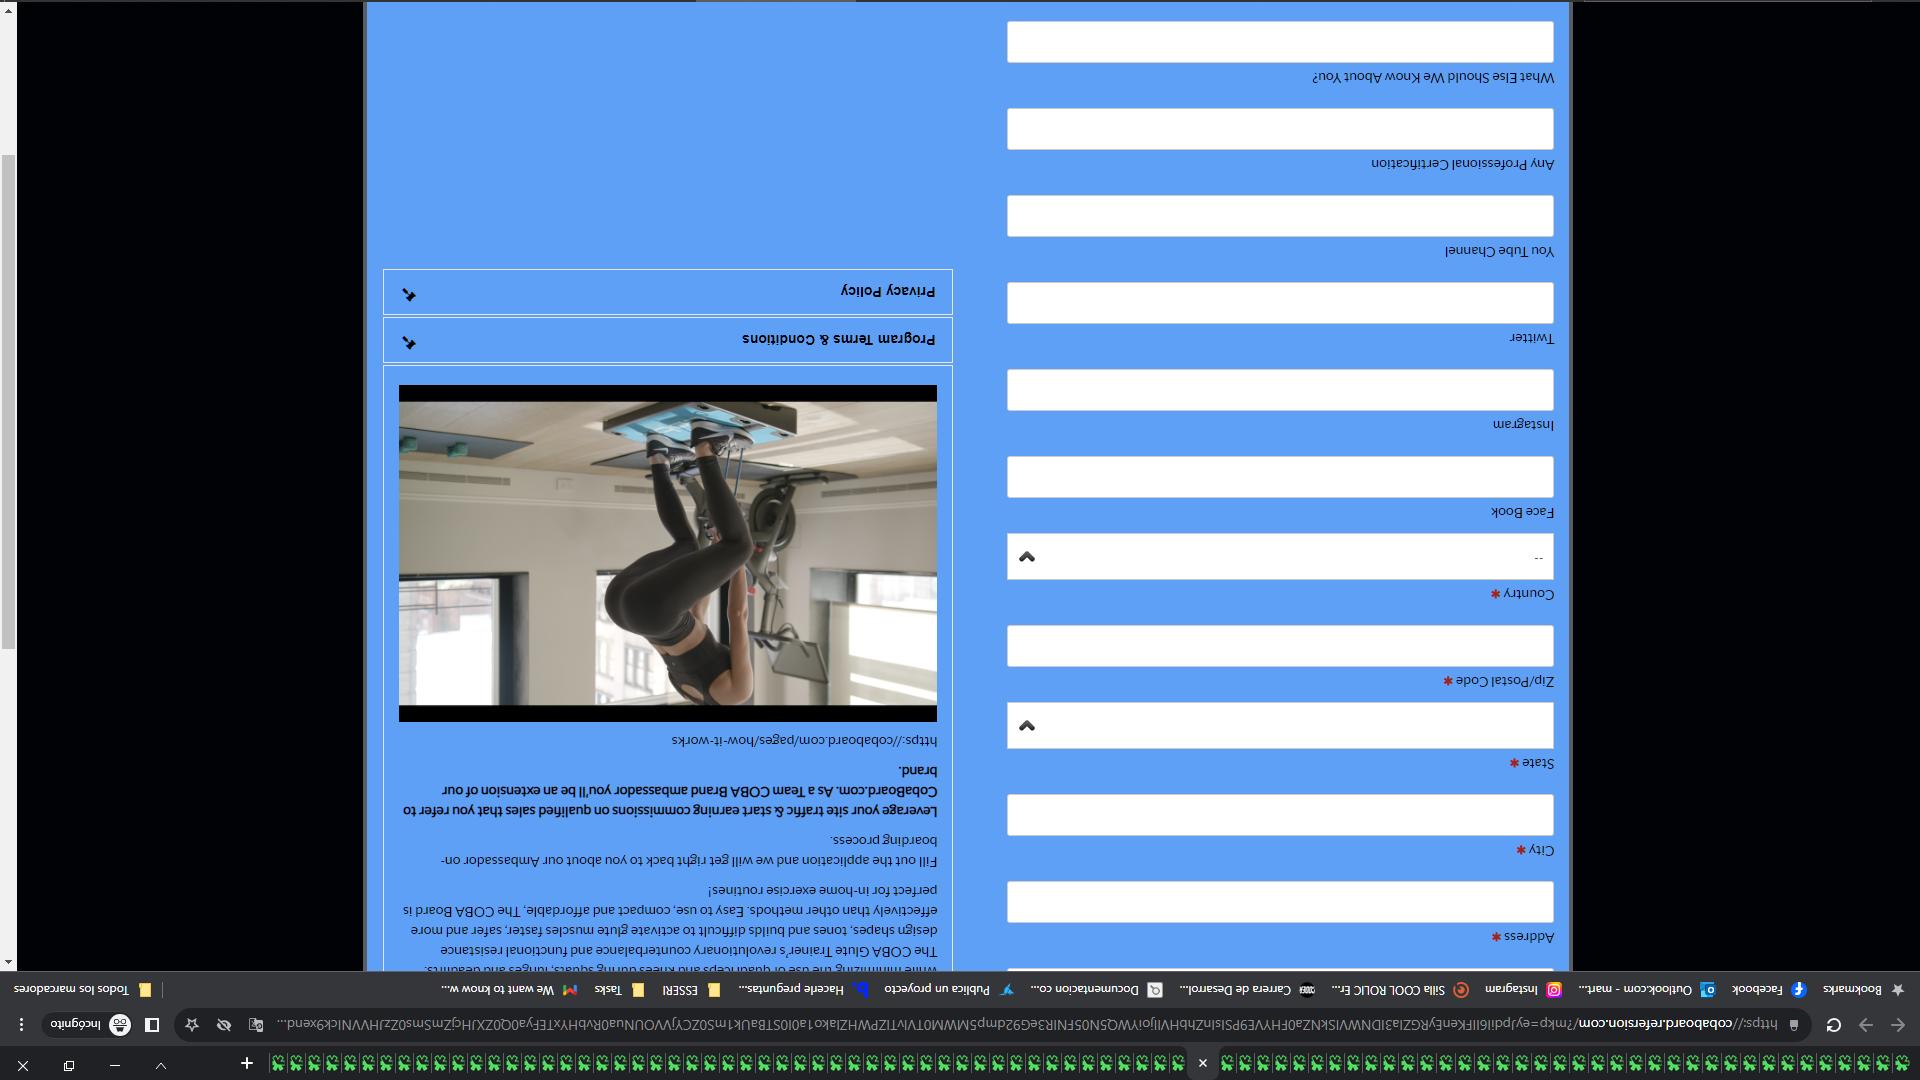Image resolution: width=1920 pixels, height=1080 pixels.
Task: Click the crossed-out eye icon in address bar
Action: point(224,1025)
